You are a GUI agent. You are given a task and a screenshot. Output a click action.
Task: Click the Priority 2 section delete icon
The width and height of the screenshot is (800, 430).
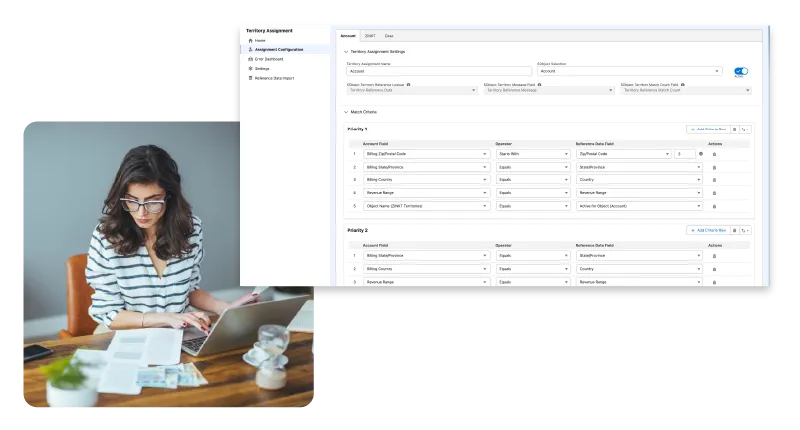click(x=735, y=230)
